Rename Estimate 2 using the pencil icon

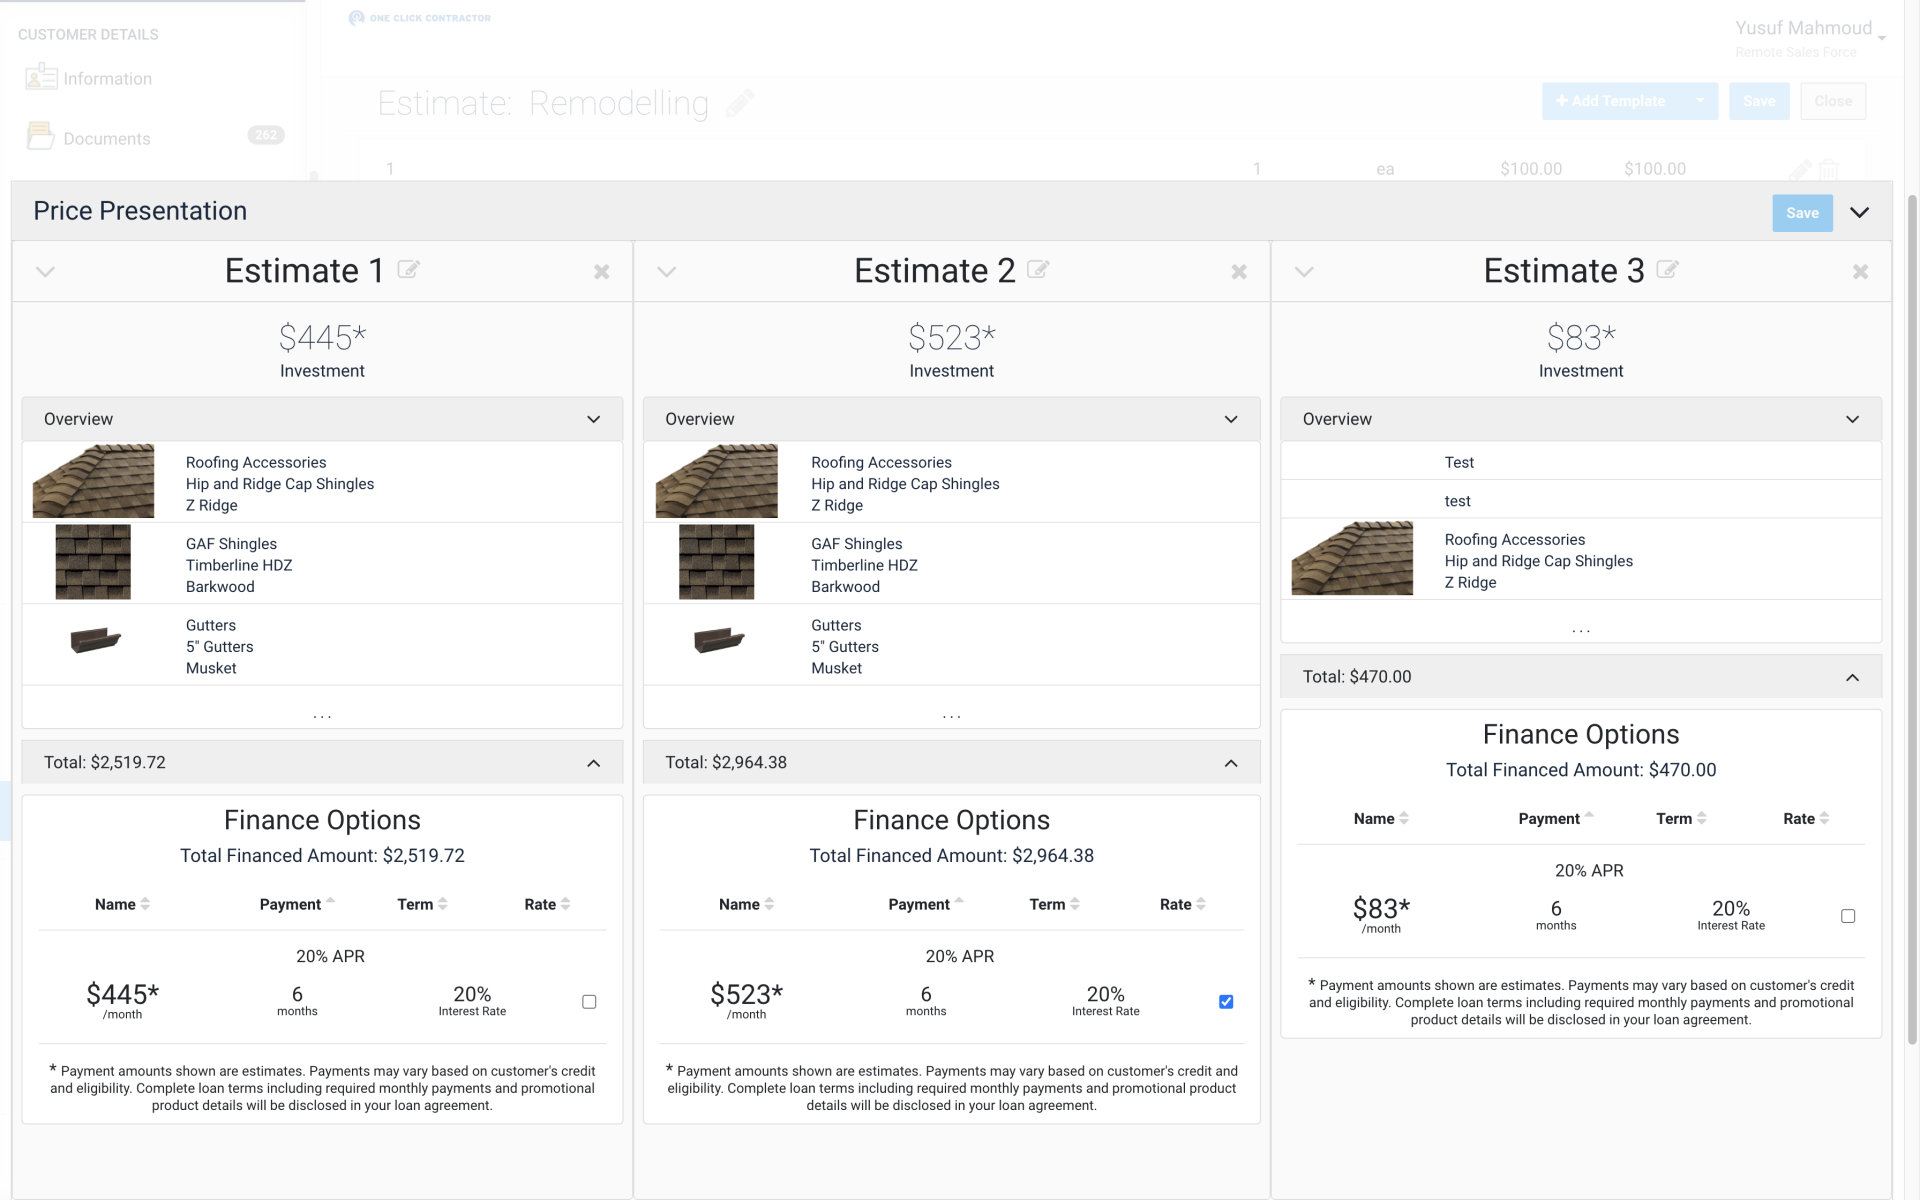(1039, 269)
